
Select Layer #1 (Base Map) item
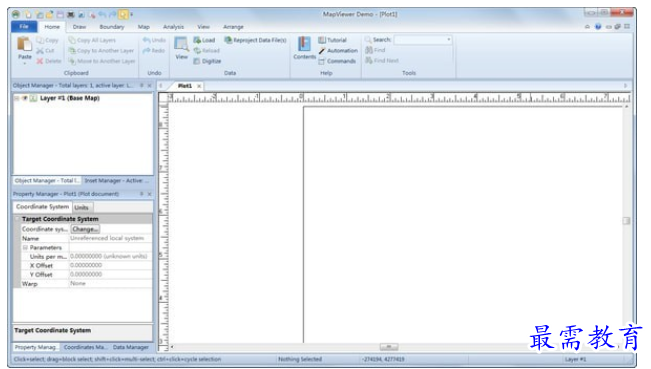click(x=69, y=98)
